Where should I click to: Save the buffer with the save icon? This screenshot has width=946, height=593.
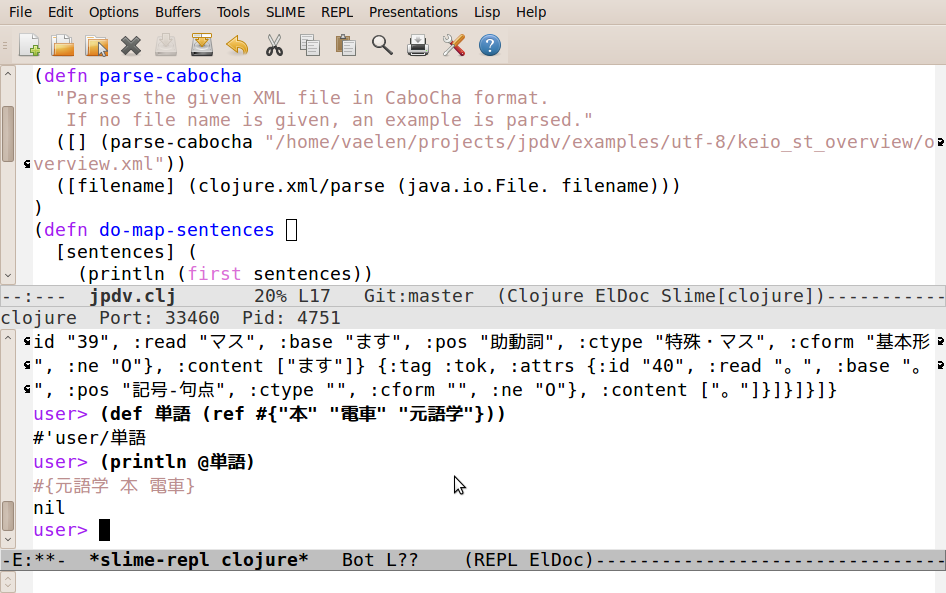[x=166, y=45]
